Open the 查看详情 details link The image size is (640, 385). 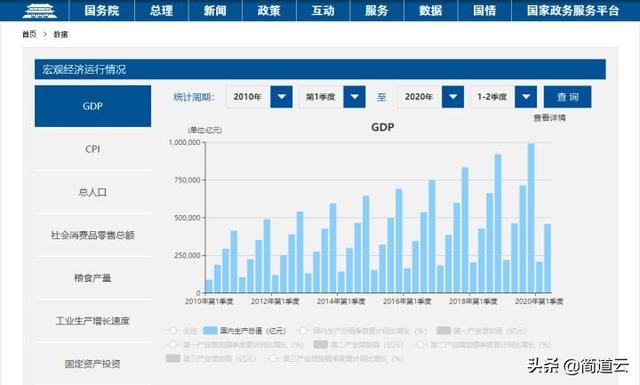coord(549,118)
